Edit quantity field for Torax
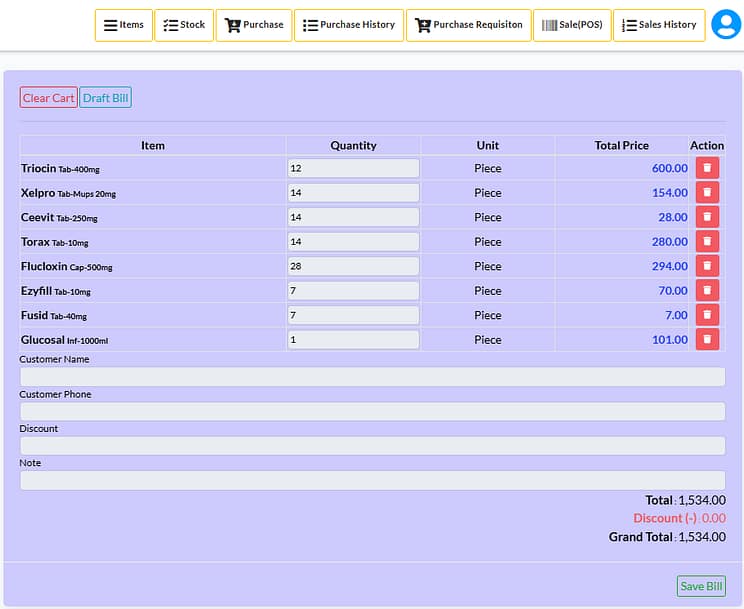Image resolution: width=744 pixels, height=609 pixels. point(353,242)
